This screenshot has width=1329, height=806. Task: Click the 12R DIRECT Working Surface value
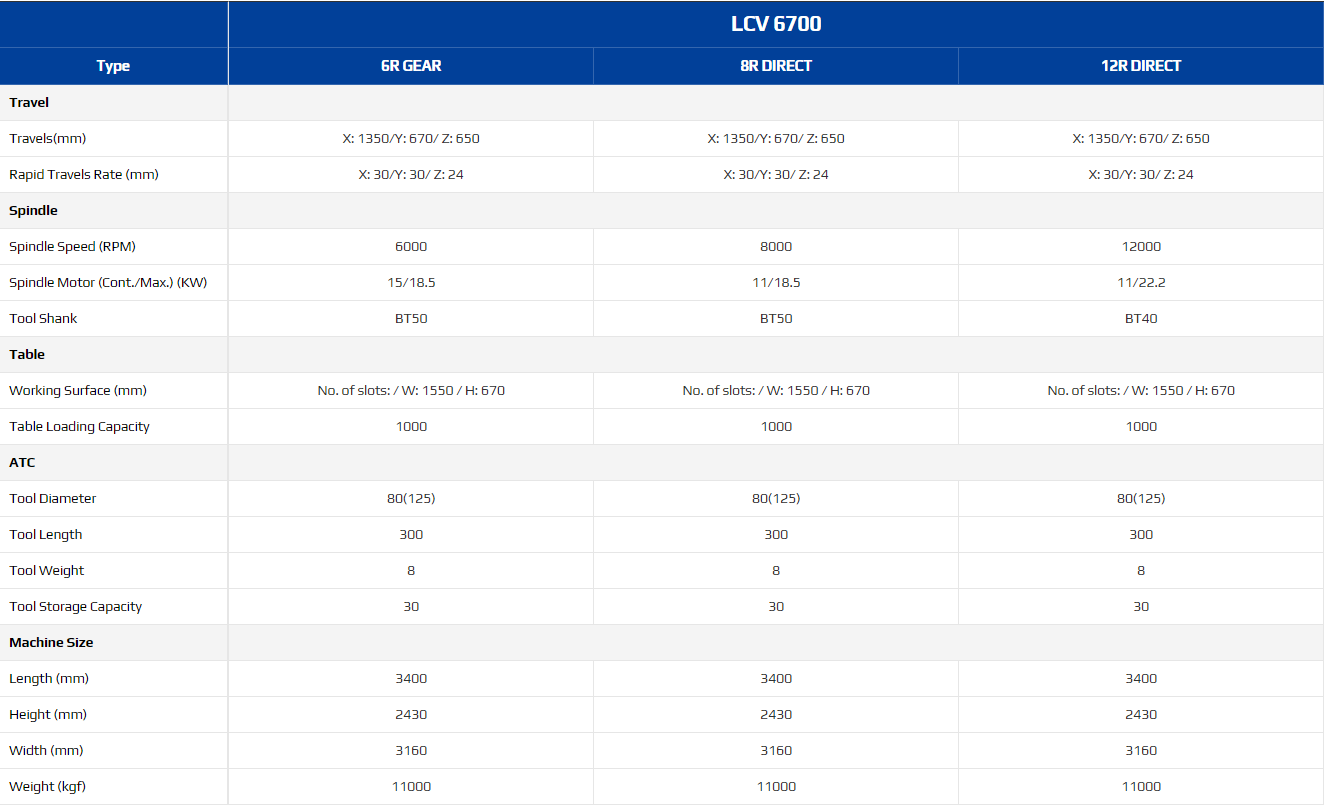[1141, 390]
